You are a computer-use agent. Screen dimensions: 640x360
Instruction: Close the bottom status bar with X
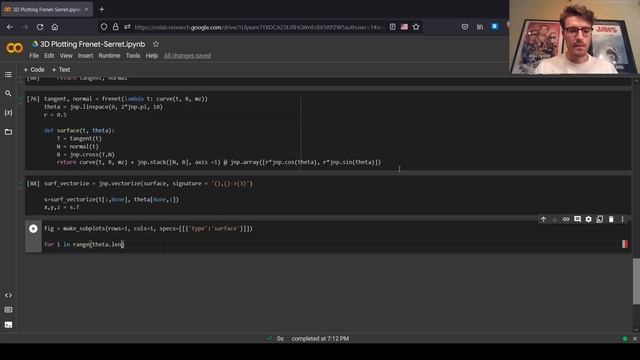(635, 339)
